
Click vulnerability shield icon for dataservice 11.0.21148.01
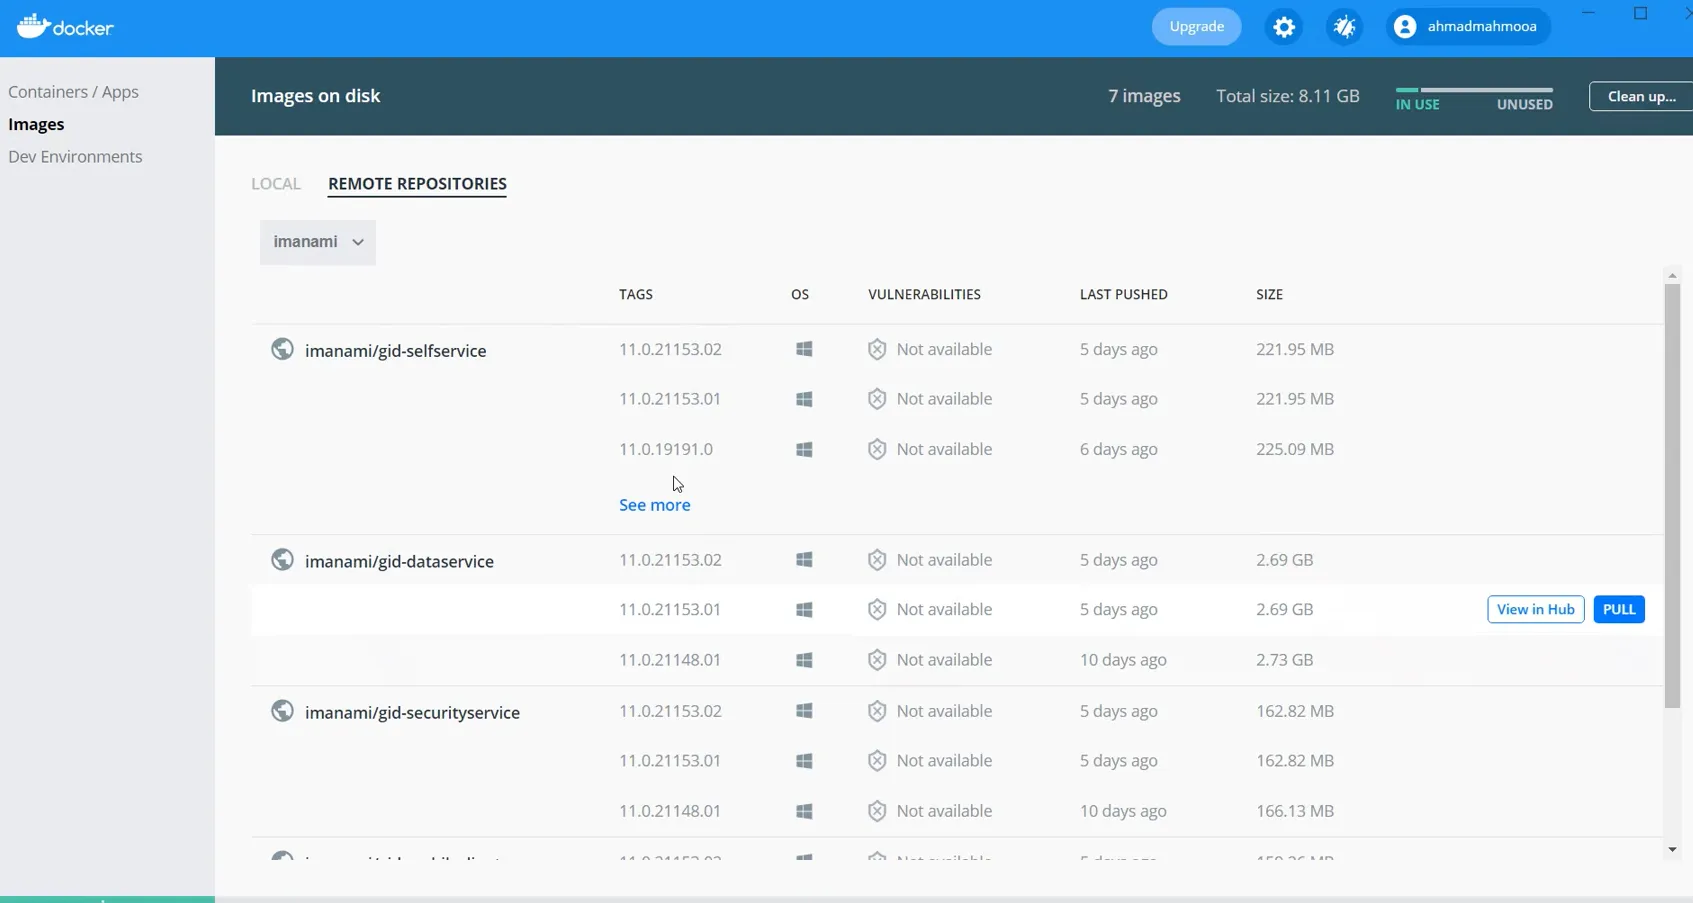click(877, 660)
